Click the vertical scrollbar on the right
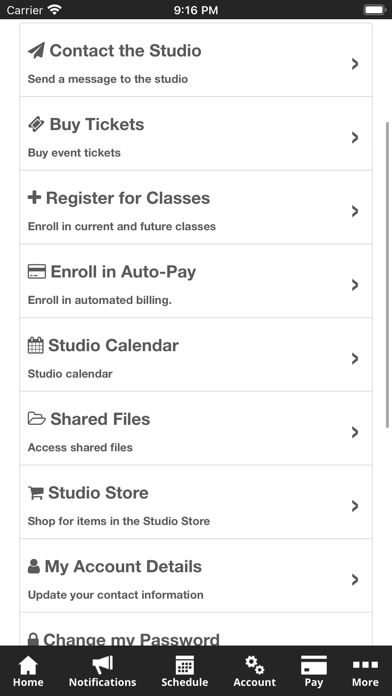Screen dimensions: 392x696 point(388,273)
